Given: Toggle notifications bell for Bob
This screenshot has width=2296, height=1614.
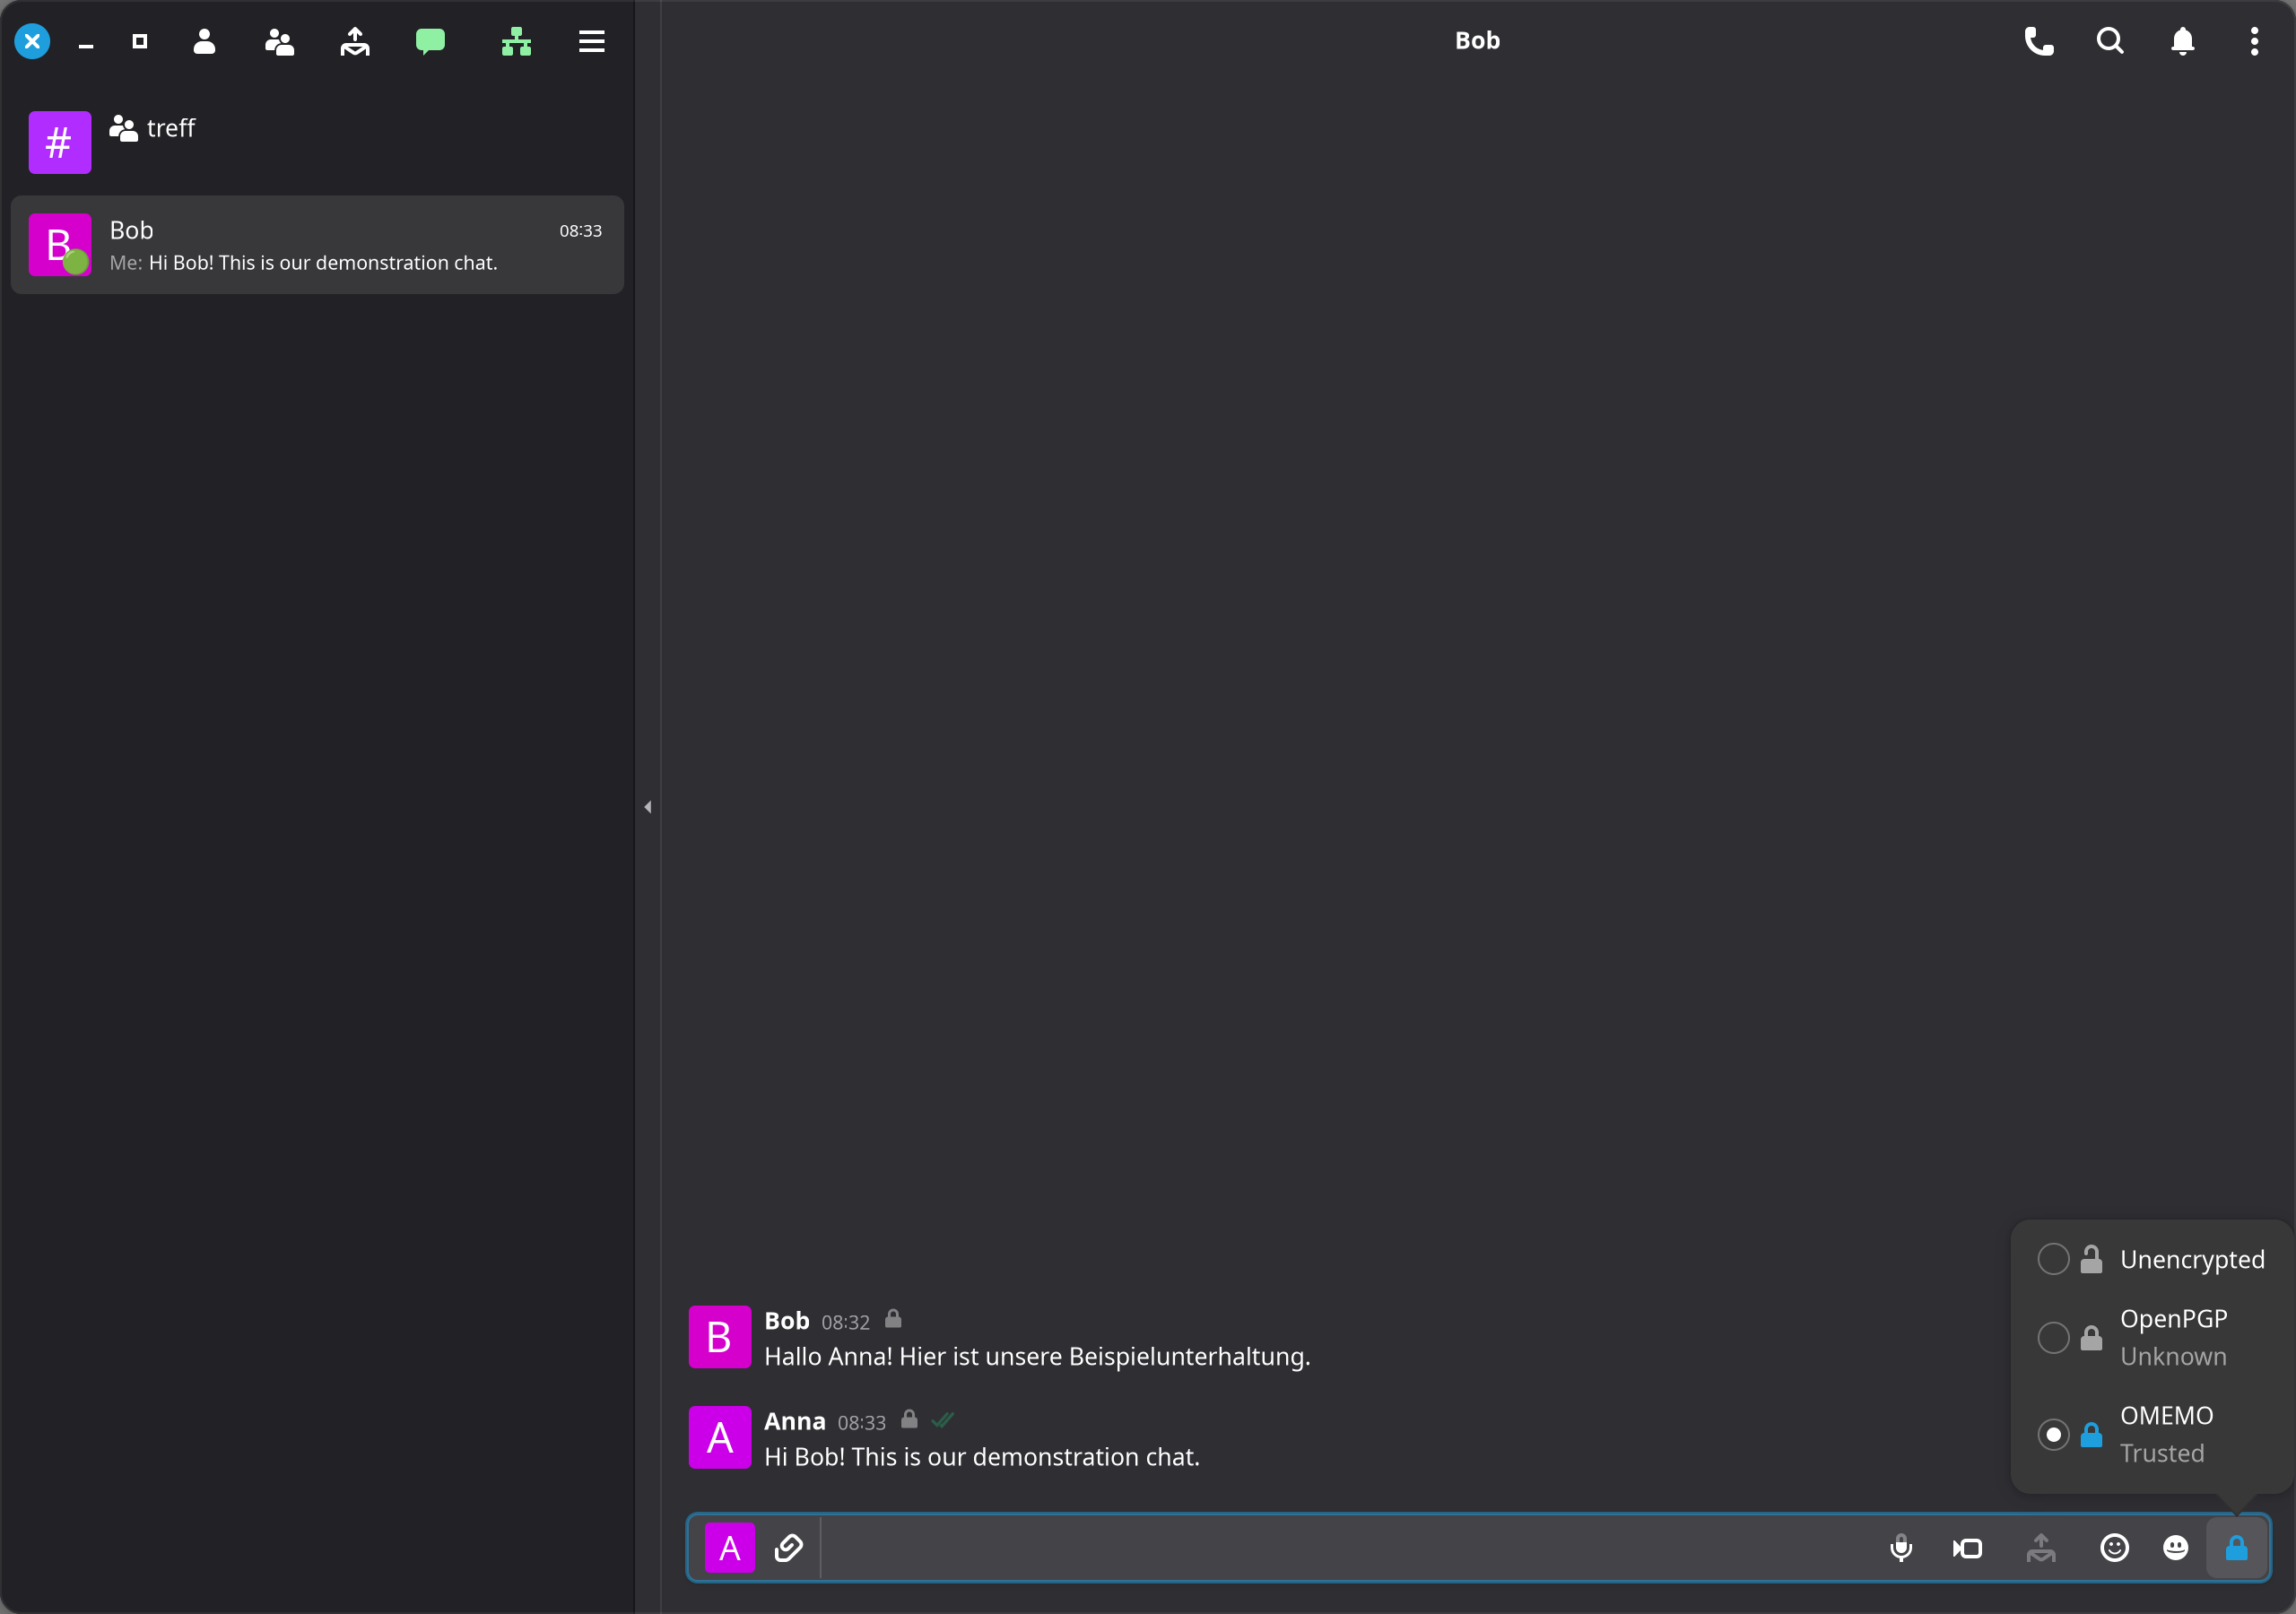Looking at the screenshot, I should pos(2183,41).
